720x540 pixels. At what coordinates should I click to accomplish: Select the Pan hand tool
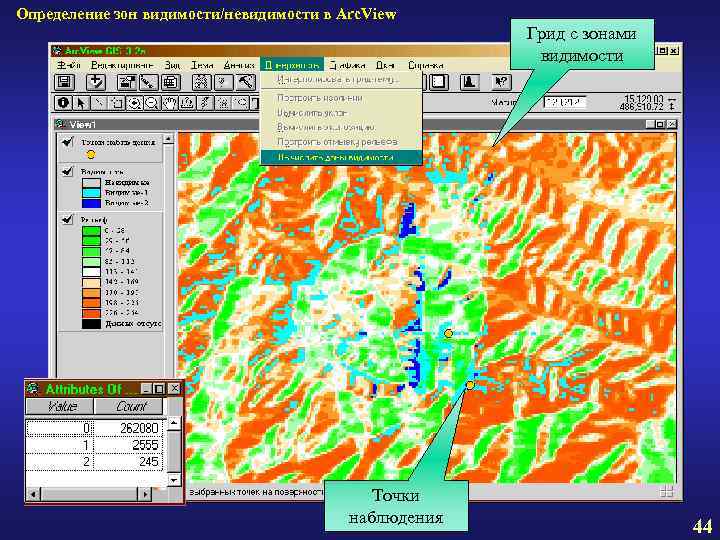pos(169,103)
